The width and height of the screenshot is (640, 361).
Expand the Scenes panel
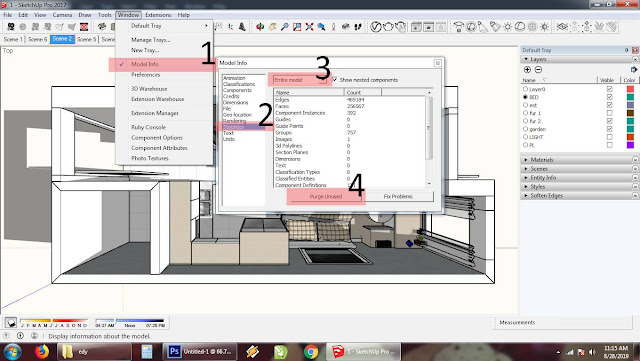click(526, 169)
